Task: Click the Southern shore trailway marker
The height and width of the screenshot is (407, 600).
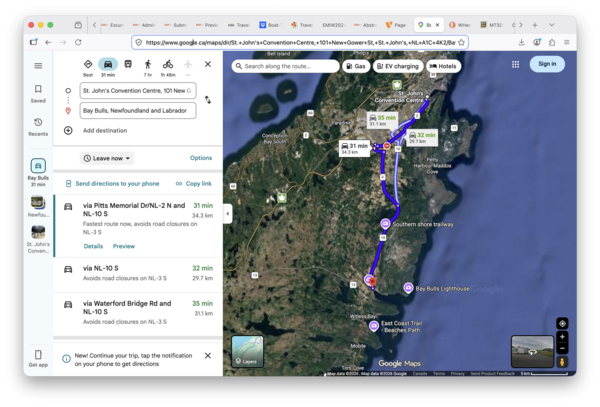Action: 385,224
